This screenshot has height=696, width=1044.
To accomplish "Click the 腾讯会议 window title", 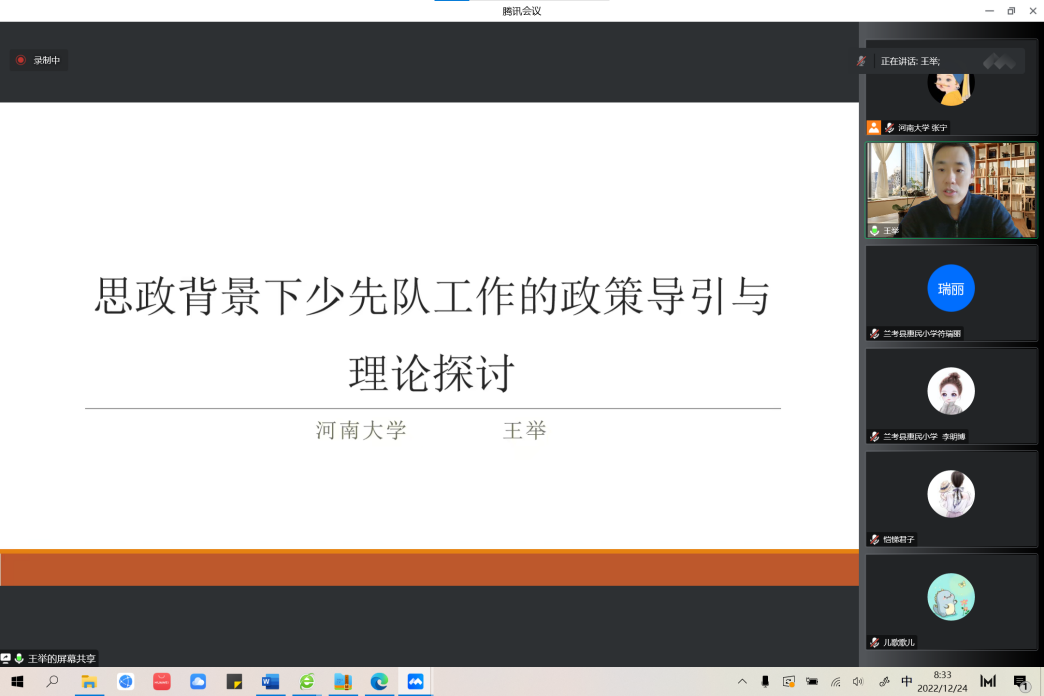I will point(521,11).
